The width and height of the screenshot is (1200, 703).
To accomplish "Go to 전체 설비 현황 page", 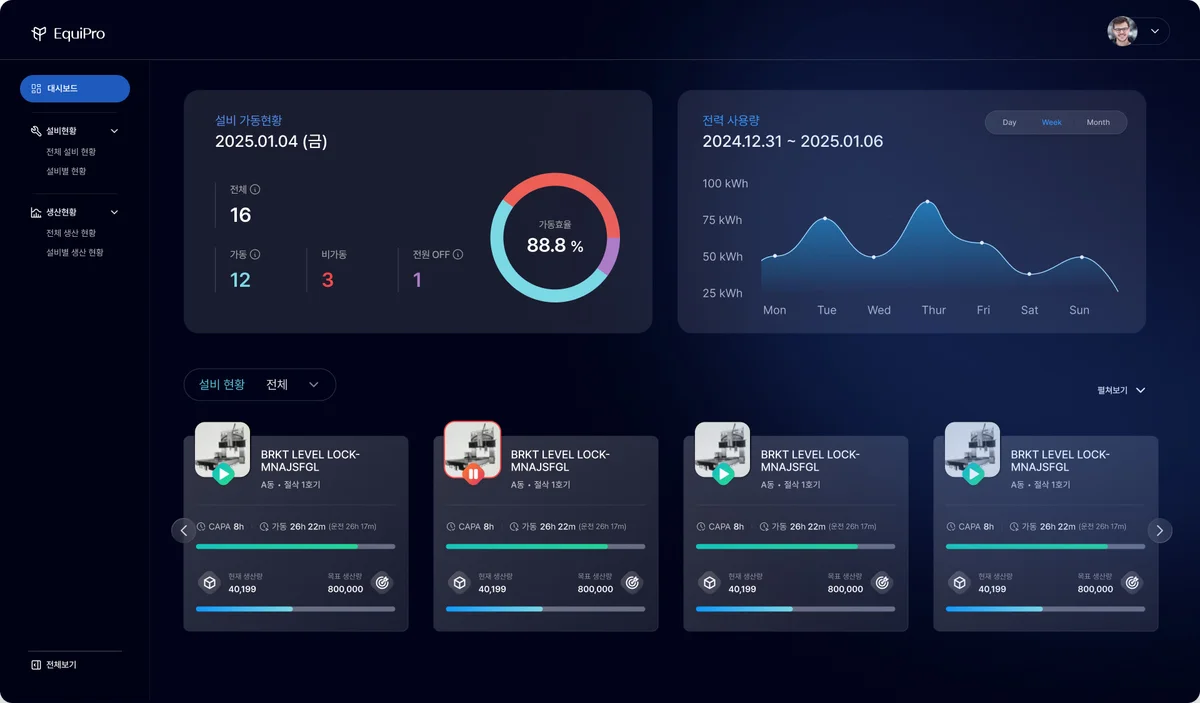I will [70, 152].
